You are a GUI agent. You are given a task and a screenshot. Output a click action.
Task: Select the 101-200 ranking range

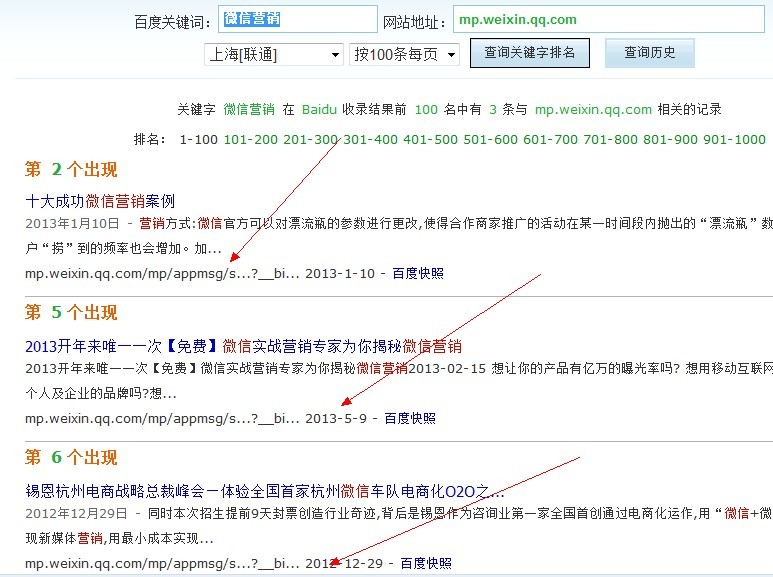[x=251, y=139]
